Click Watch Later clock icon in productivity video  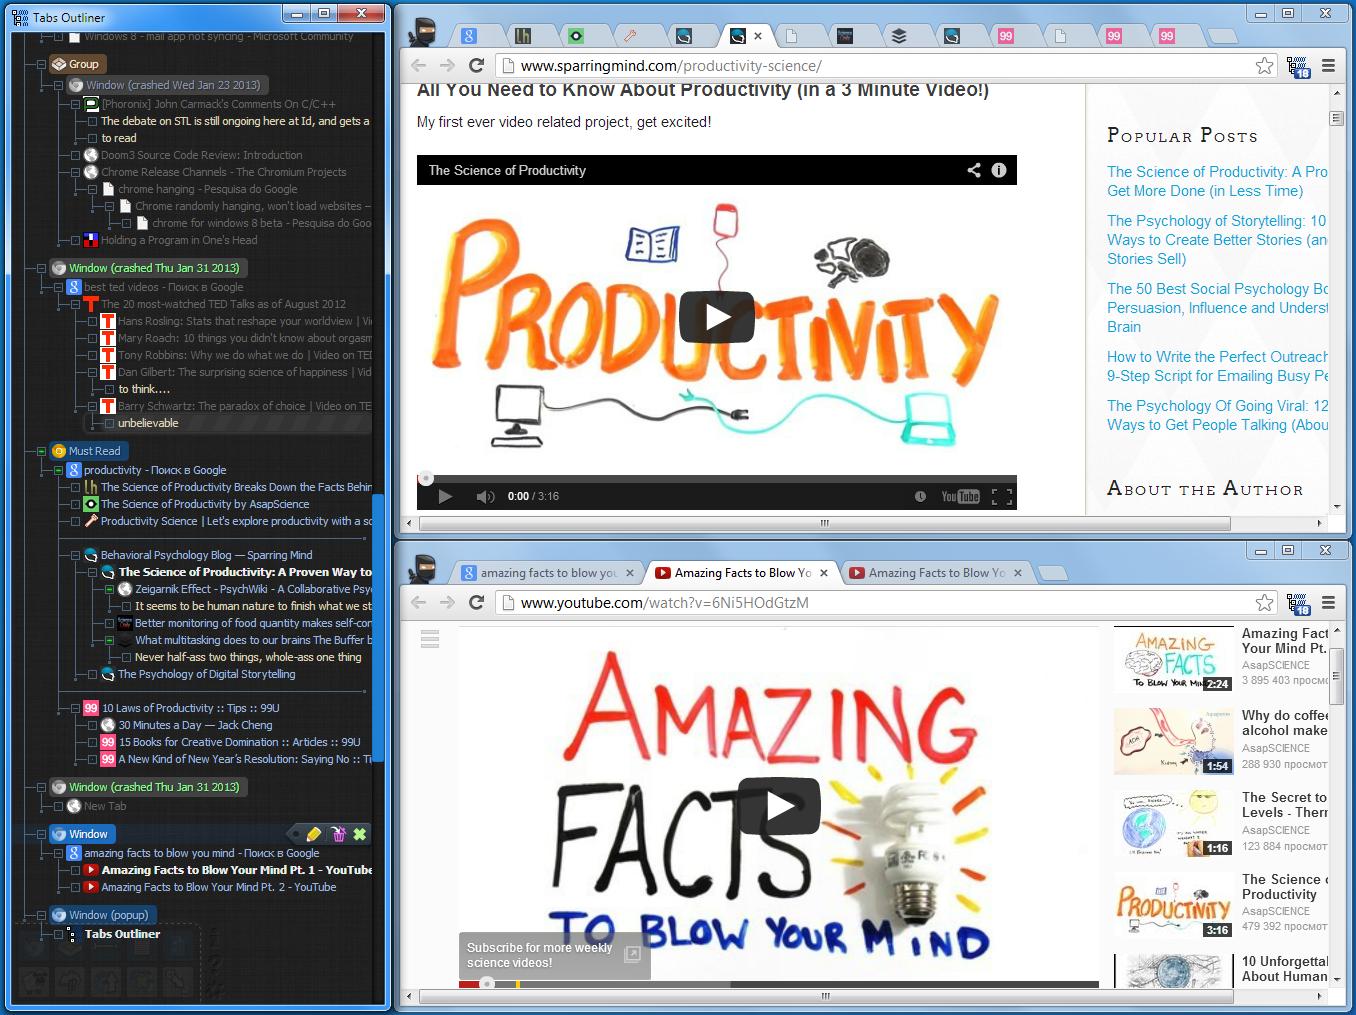pos(920,496)
